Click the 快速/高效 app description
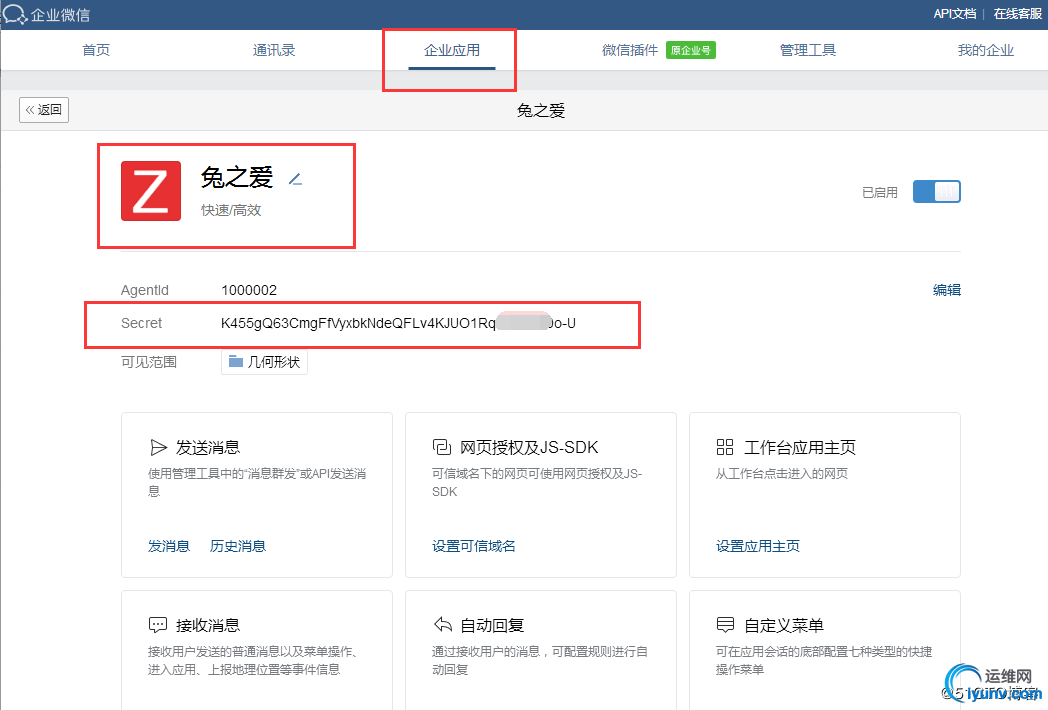 coord(231,211)
